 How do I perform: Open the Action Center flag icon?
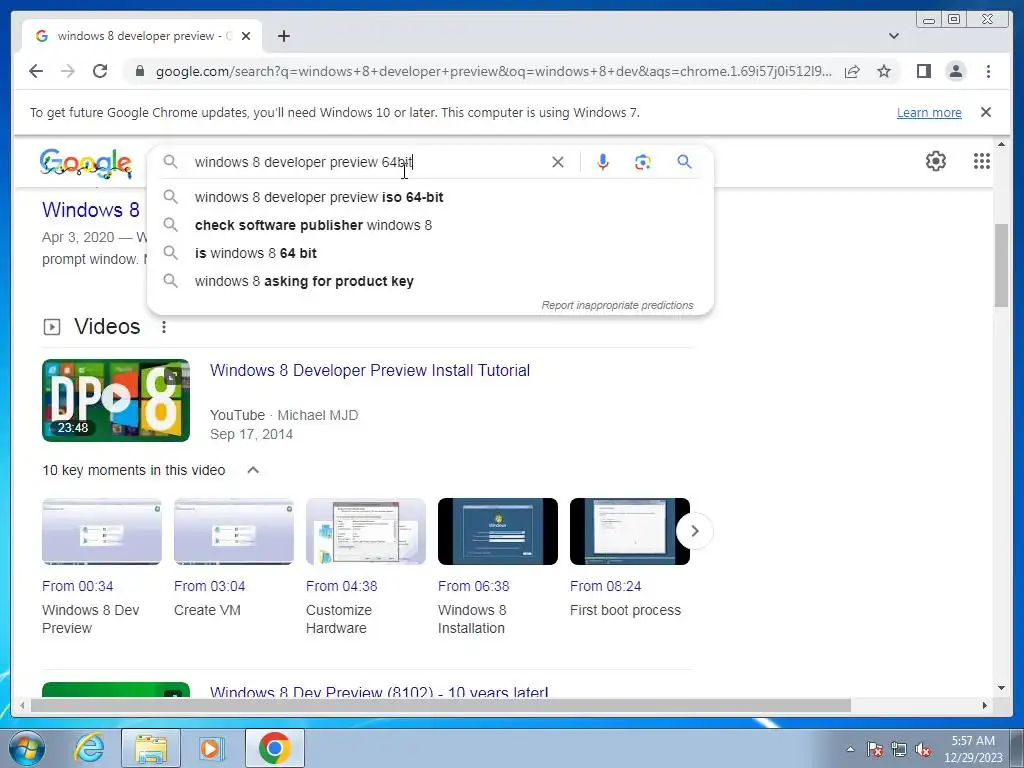click(x=875, y=749)
